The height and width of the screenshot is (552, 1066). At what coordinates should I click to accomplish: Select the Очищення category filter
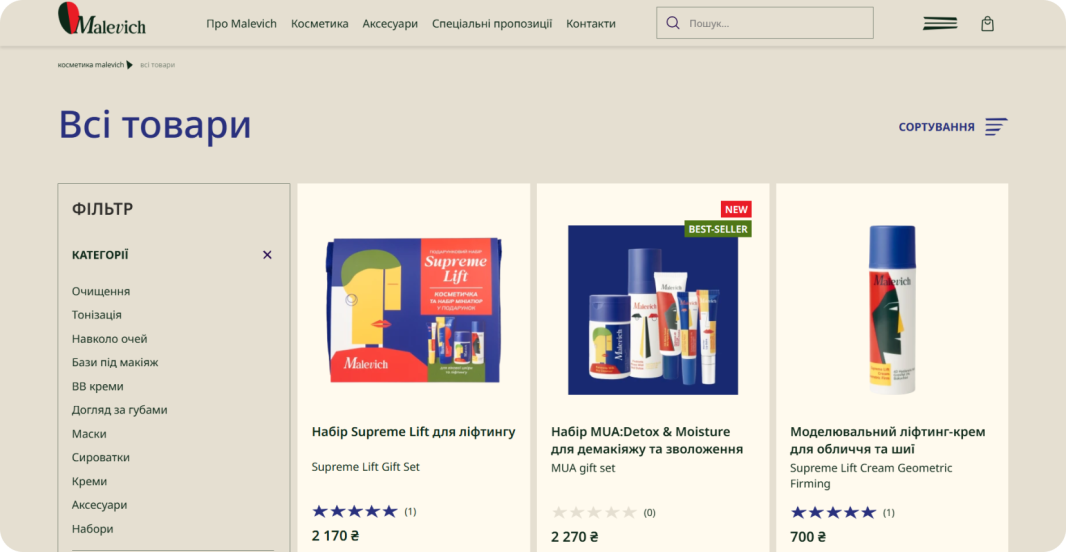coord(101,291)
